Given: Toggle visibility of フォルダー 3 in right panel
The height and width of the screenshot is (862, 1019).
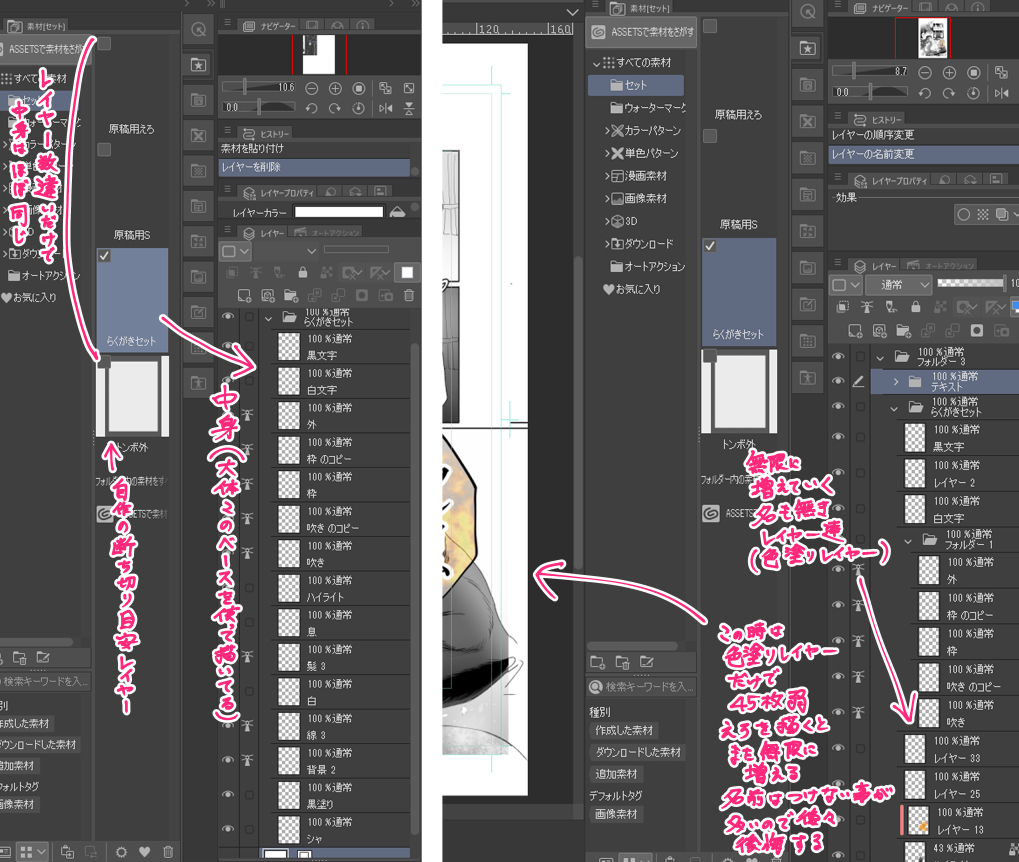Looking at the screenshot, I should 838,357.
